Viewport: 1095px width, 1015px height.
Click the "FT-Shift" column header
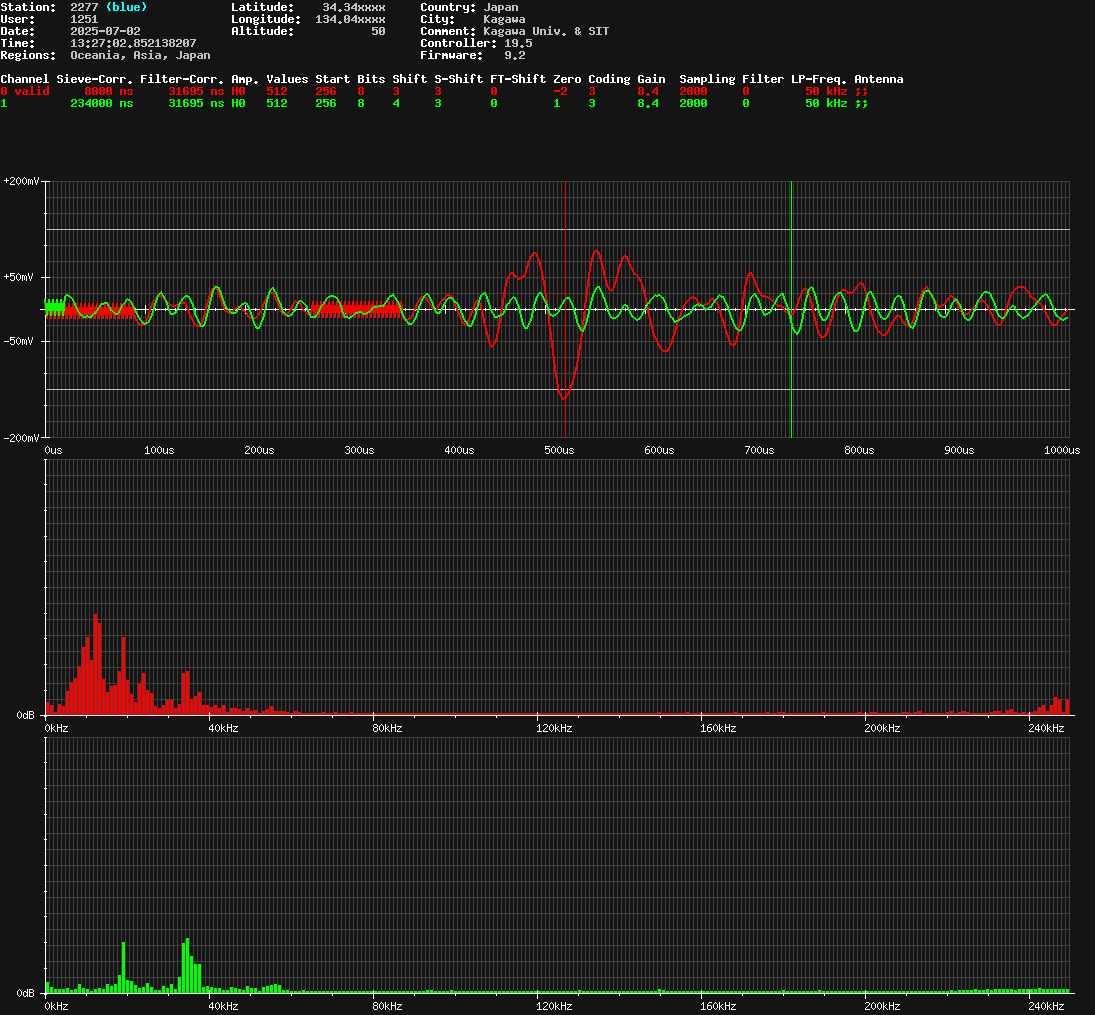pos(517,79)
